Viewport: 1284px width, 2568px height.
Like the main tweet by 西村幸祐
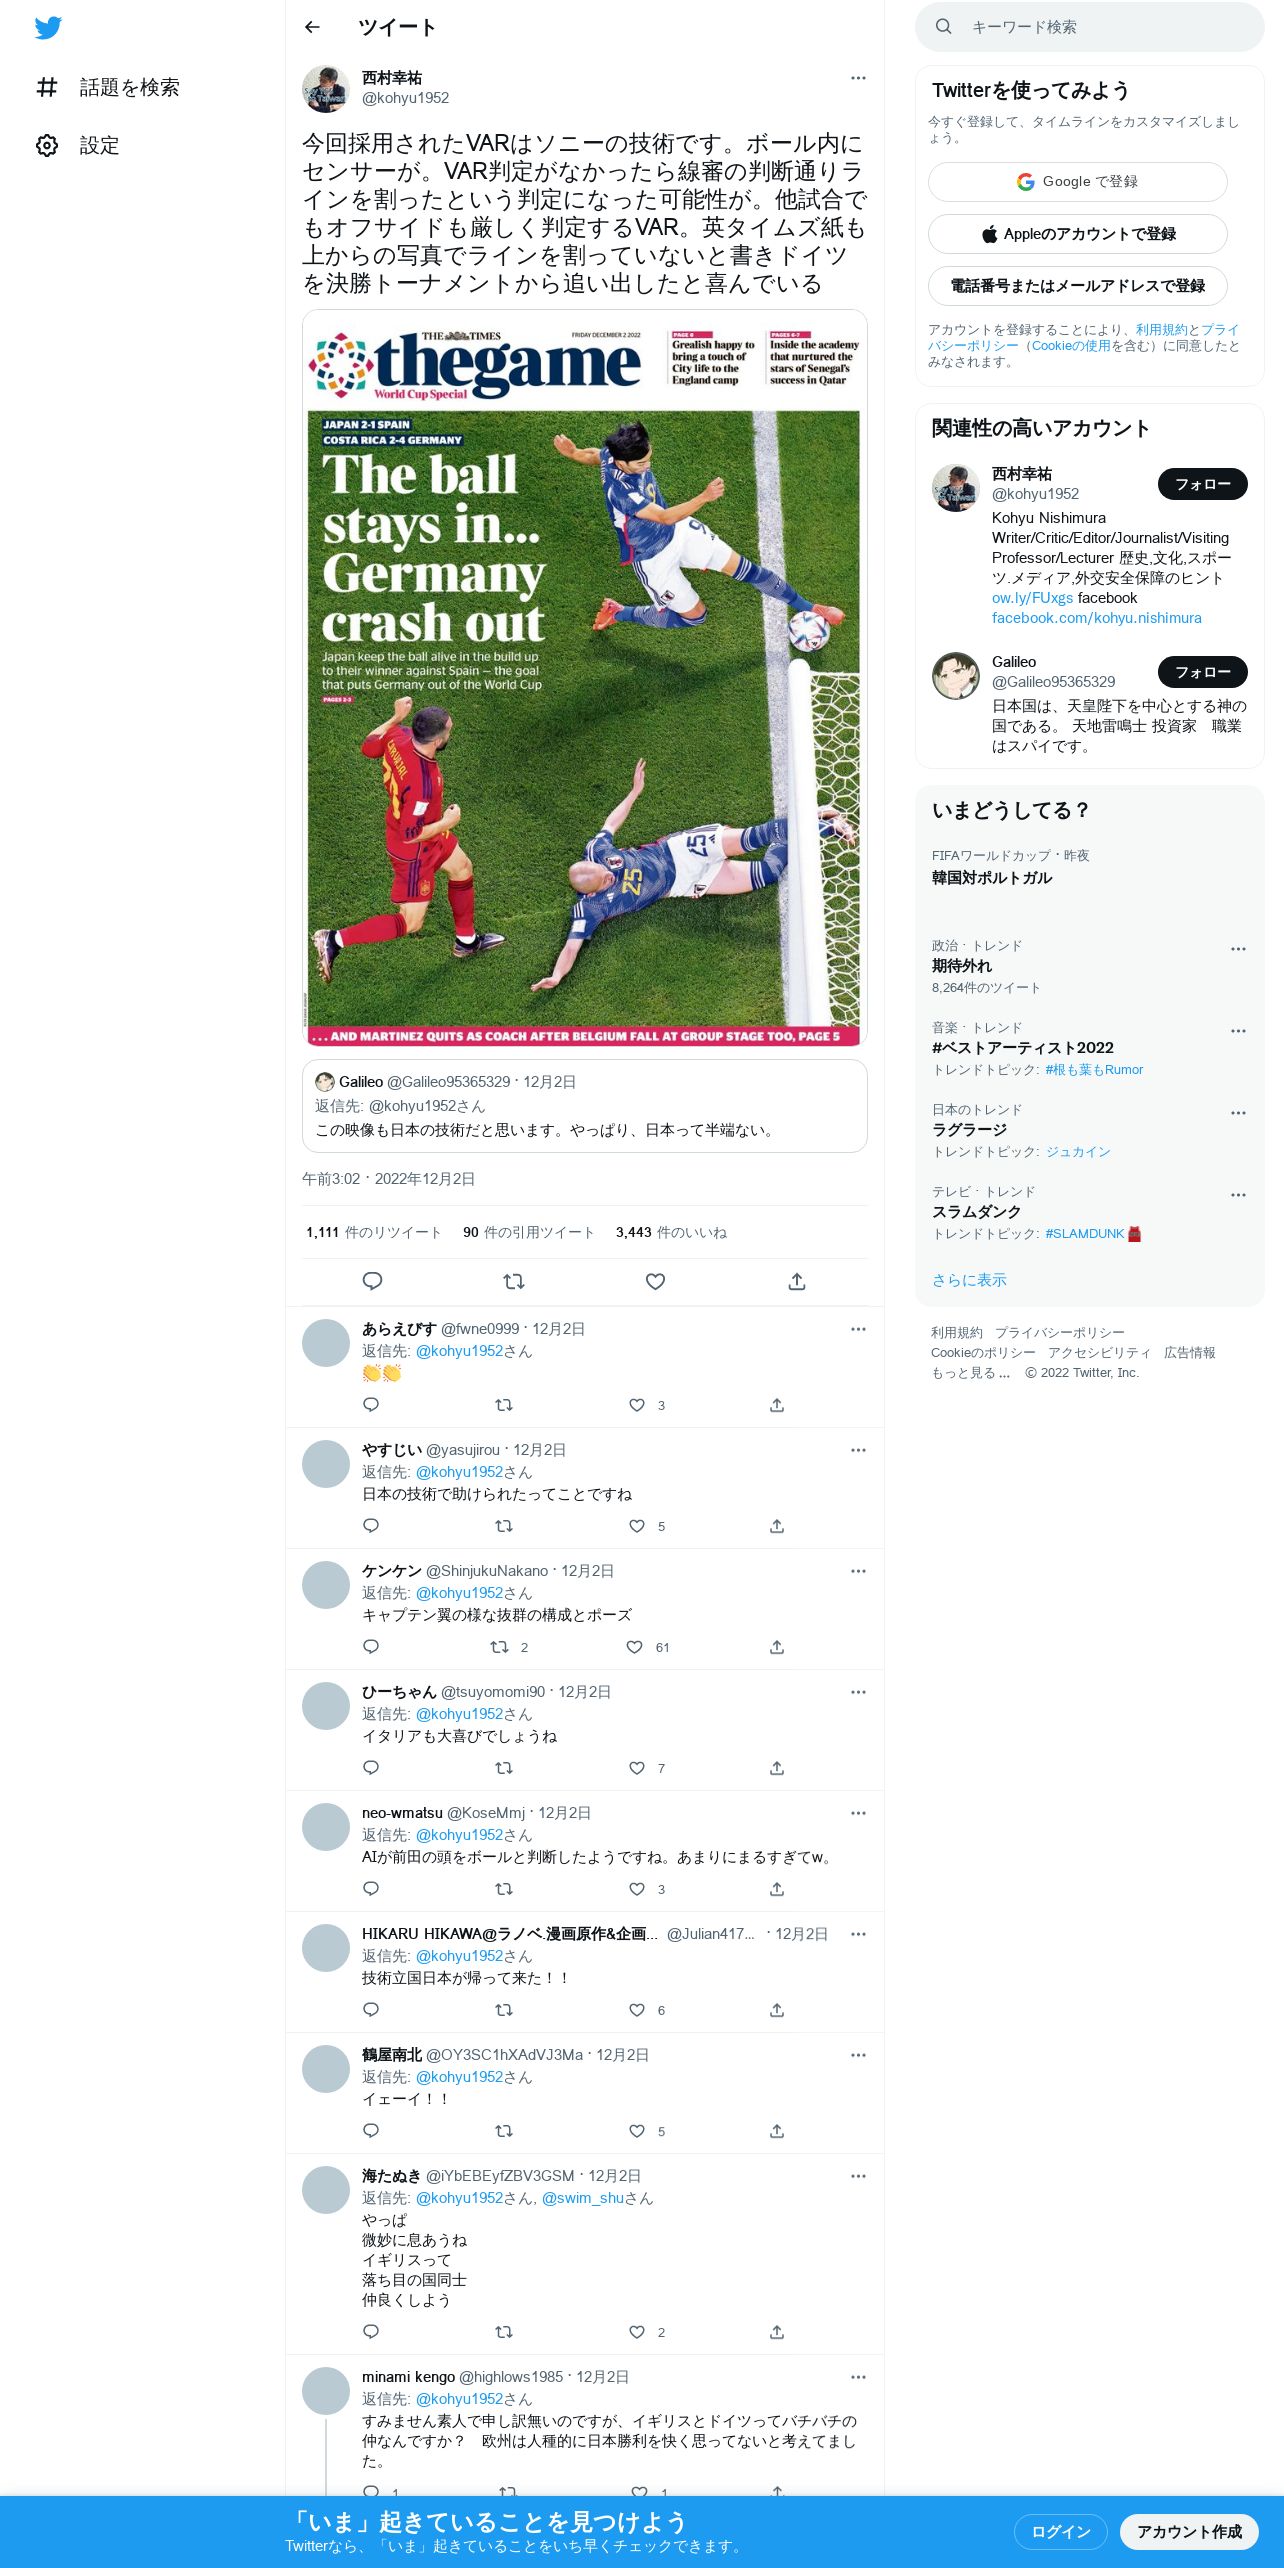tap(655, 1281)
